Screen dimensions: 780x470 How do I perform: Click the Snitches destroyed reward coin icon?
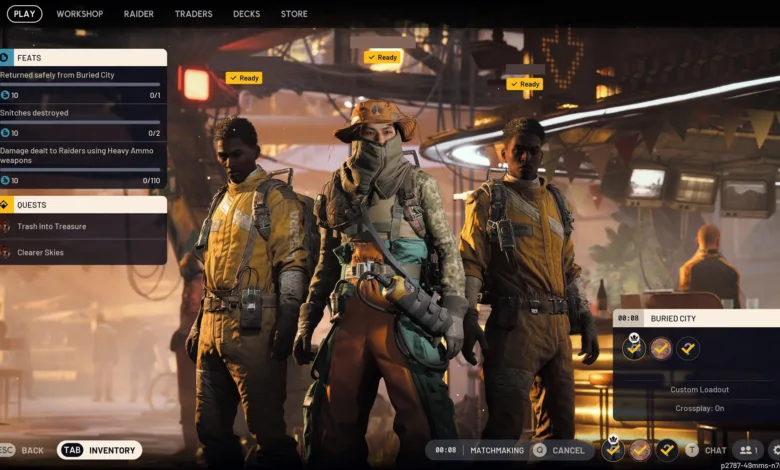pyautogui.click(x=5, y=133)
